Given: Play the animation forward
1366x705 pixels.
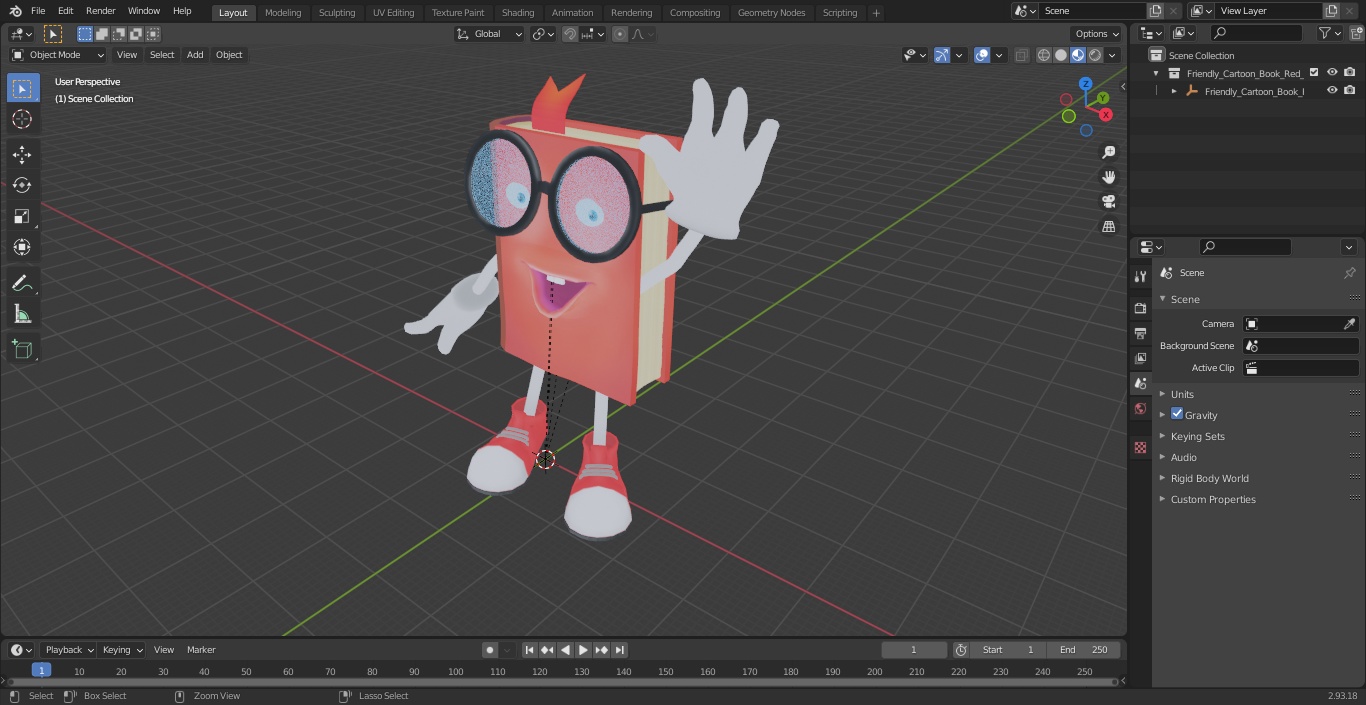Looking at the screenshot, I should click(584, 650).
